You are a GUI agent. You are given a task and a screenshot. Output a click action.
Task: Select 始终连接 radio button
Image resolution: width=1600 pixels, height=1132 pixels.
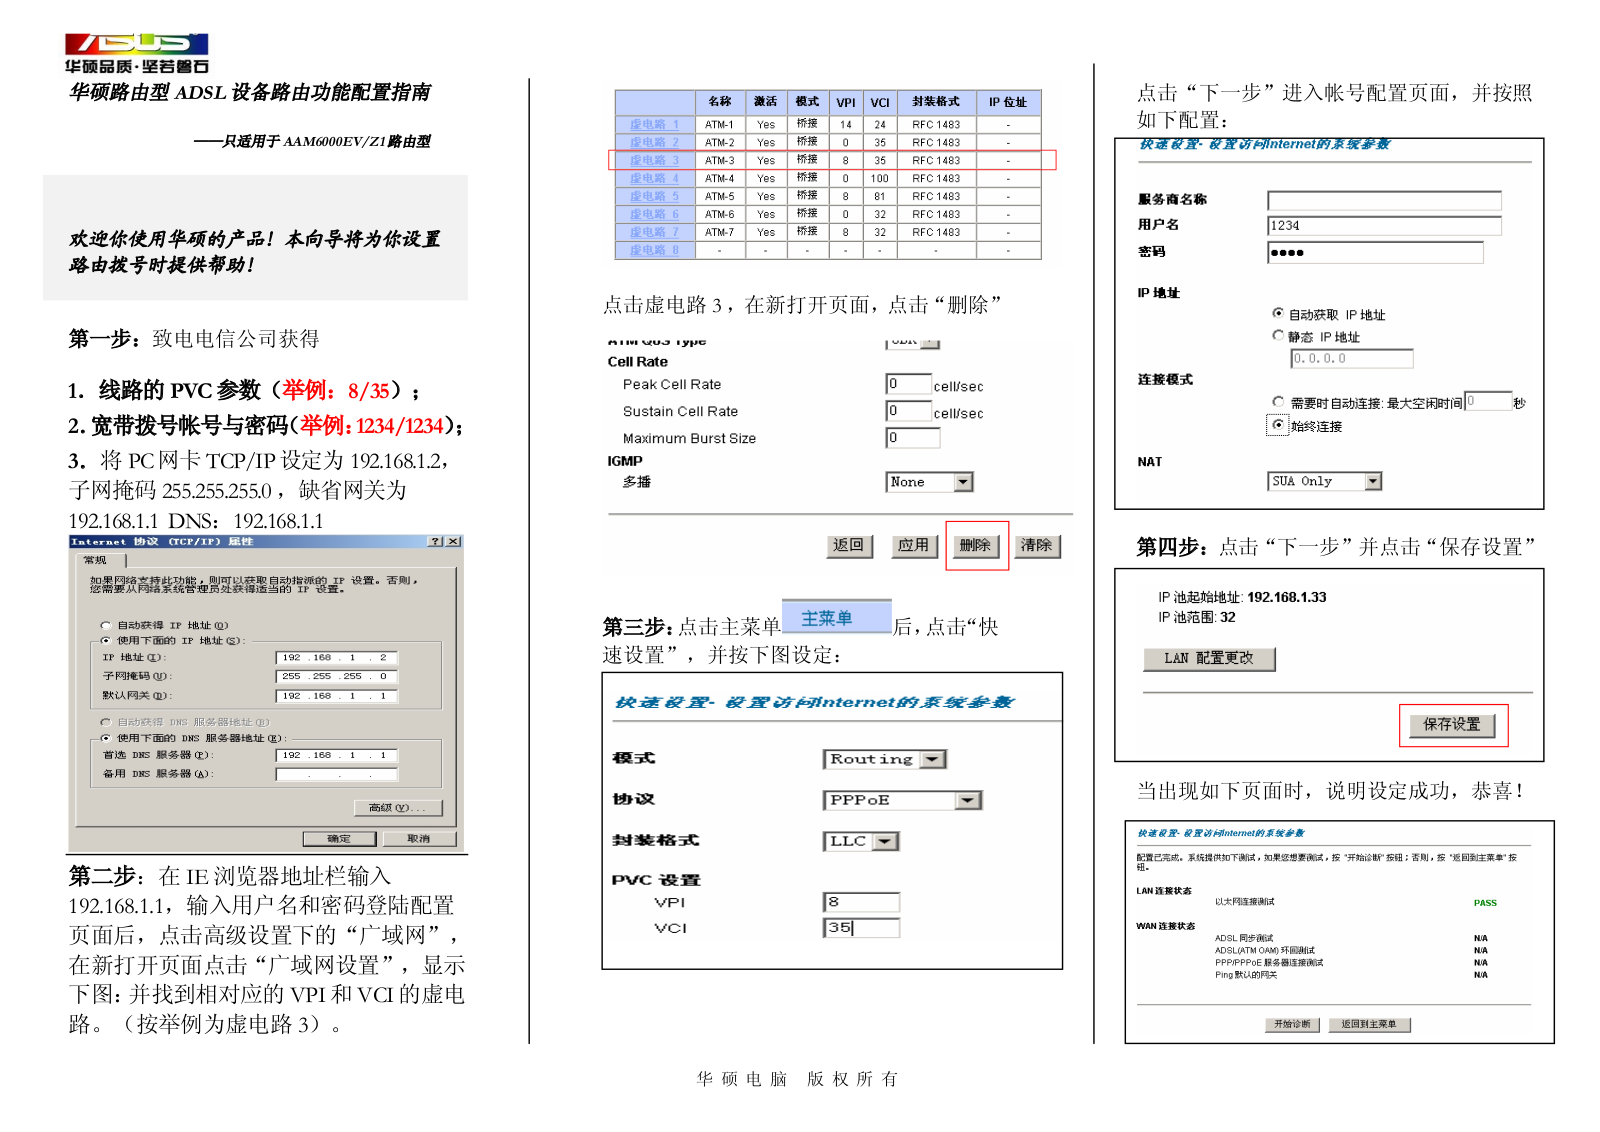click(1278, 425)
